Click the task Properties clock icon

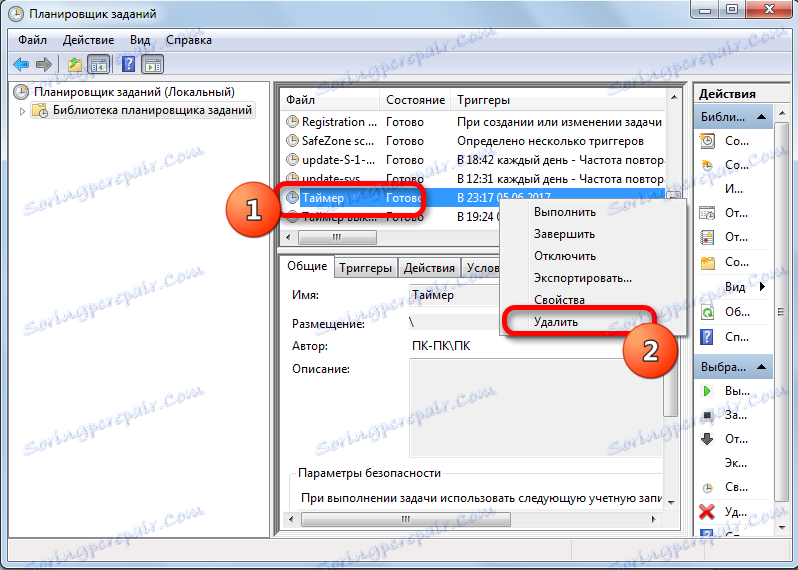(707, 488)
